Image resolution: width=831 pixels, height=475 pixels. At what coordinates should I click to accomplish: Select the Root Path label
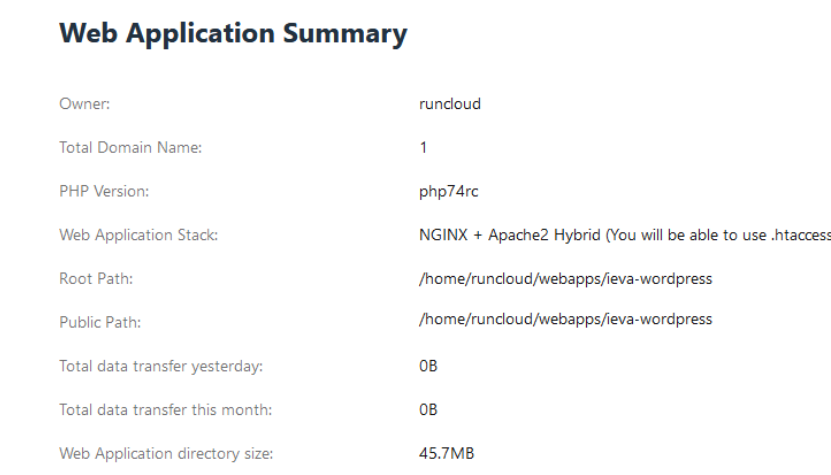[x=96, y=279]
